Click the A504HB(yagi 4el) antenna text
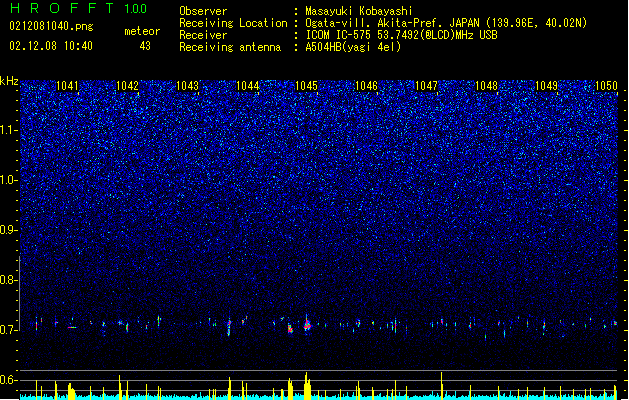The width and height of the screenshot is (629, 400). pyautogui.click(x=353, y=47)
